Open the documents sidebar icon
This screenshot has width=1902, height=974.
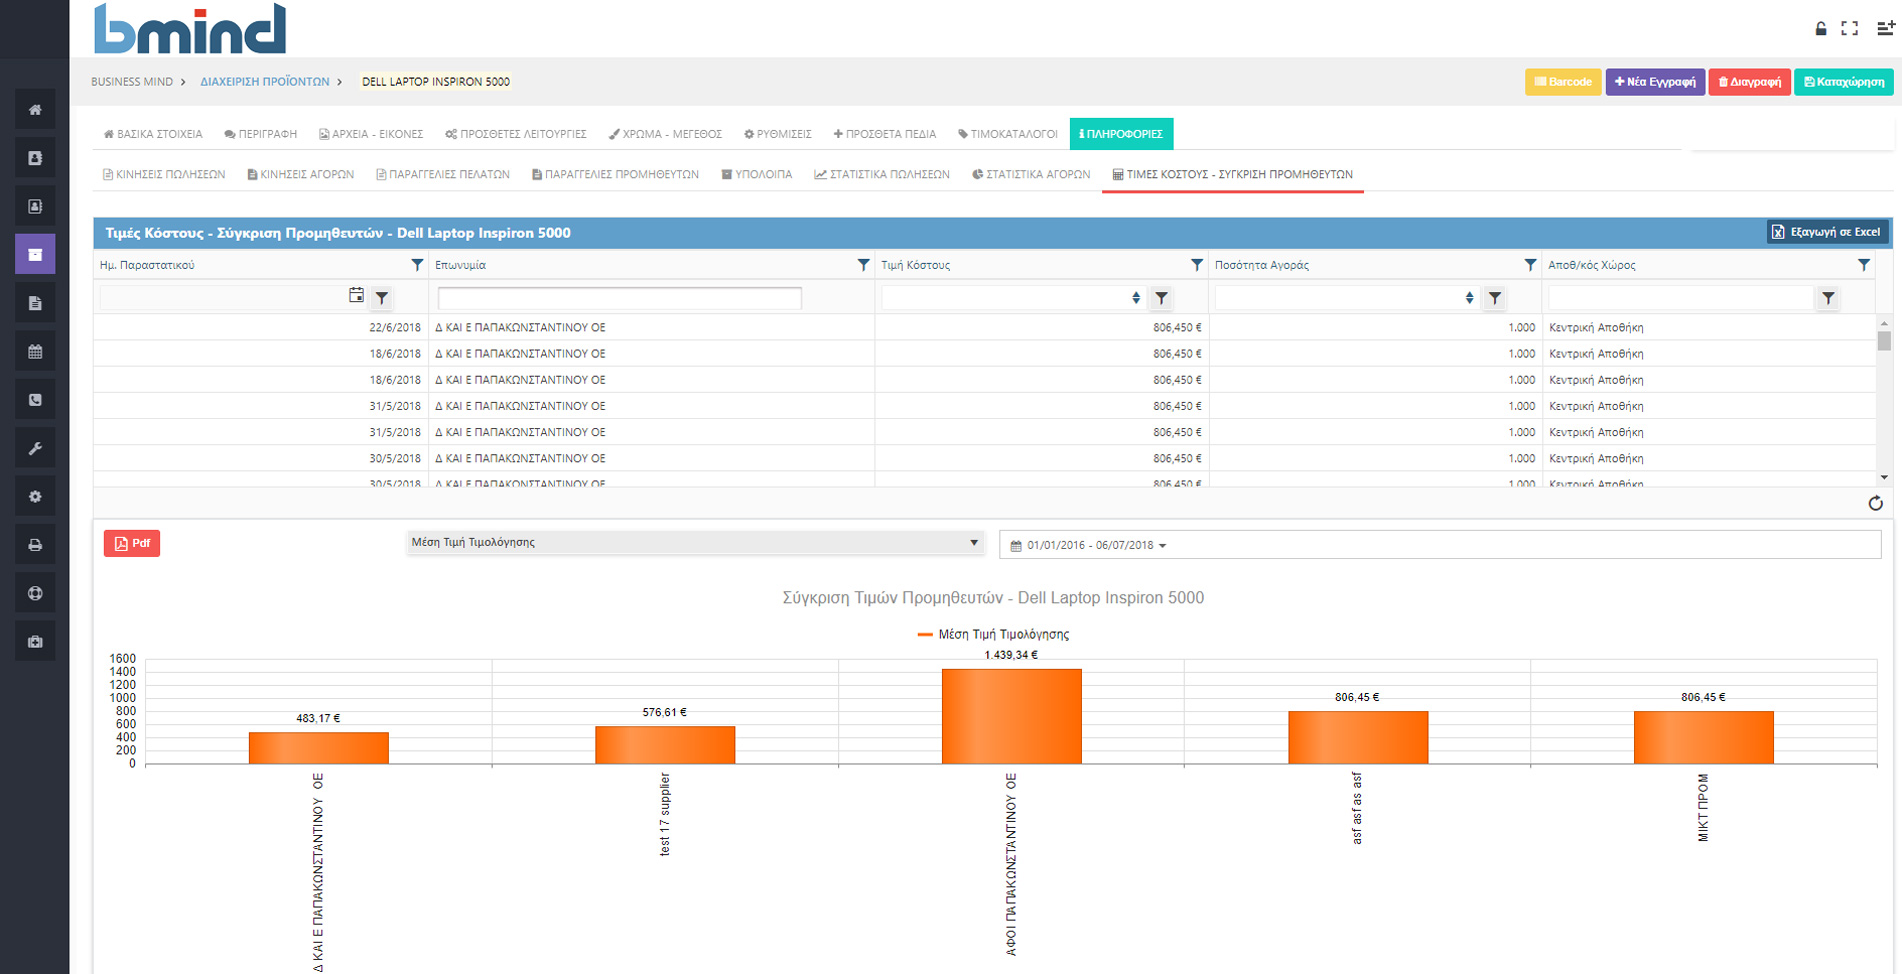35,303
